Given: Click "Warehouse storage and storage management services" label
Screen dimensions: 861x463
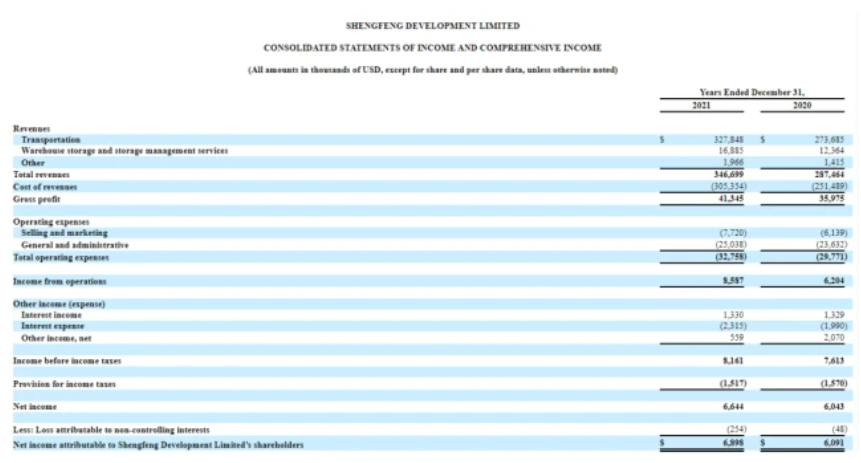Looking at the screenshot, I should click(124, 151).
